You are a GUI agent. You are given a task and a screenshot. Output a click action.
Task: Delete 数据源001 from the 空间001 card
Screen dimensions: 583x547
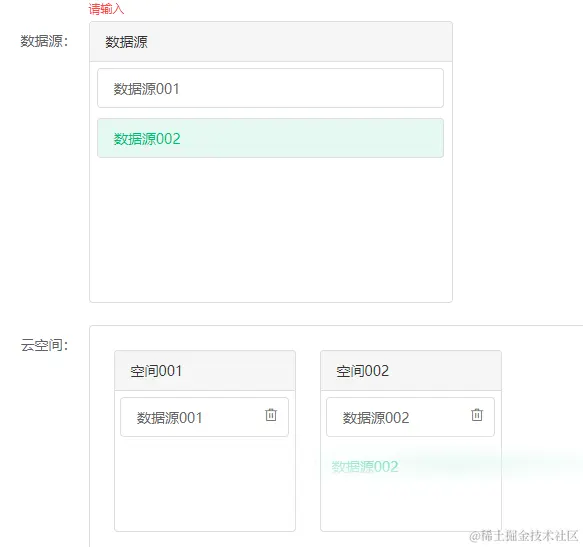point(271,415)
